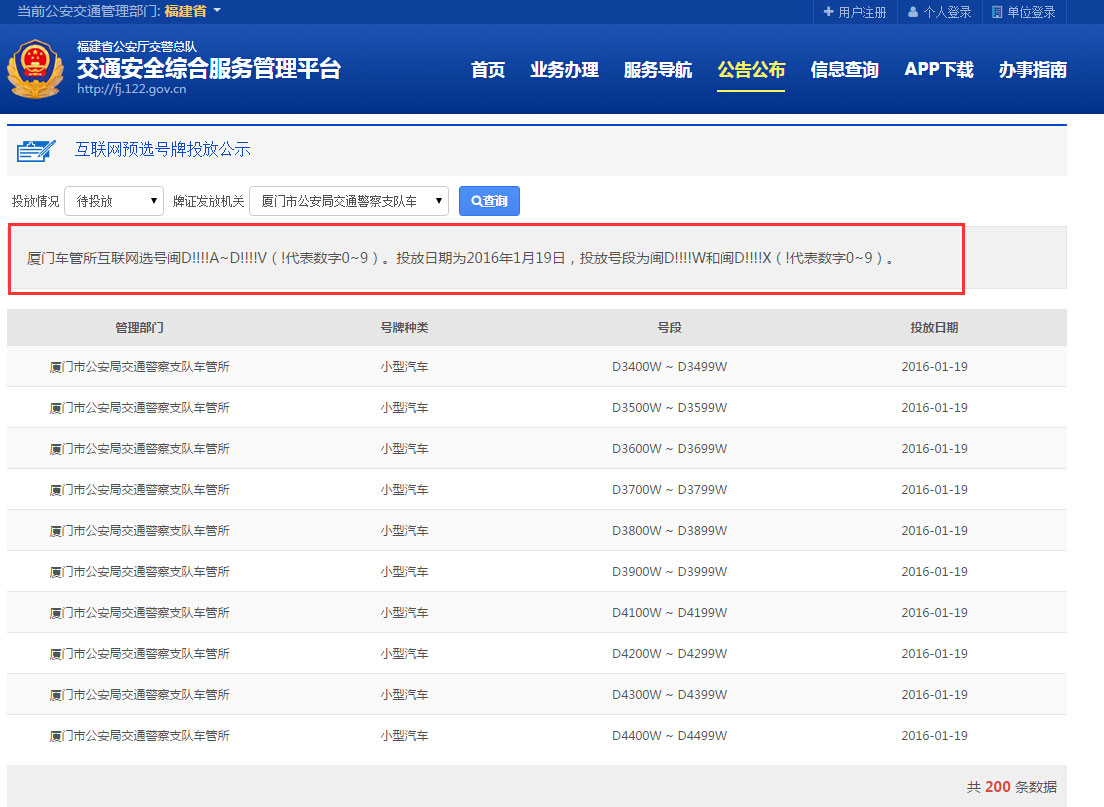Click the active 公告公布 tab
The height and width of the screenshot is (807, 1104).
point(751,70)
